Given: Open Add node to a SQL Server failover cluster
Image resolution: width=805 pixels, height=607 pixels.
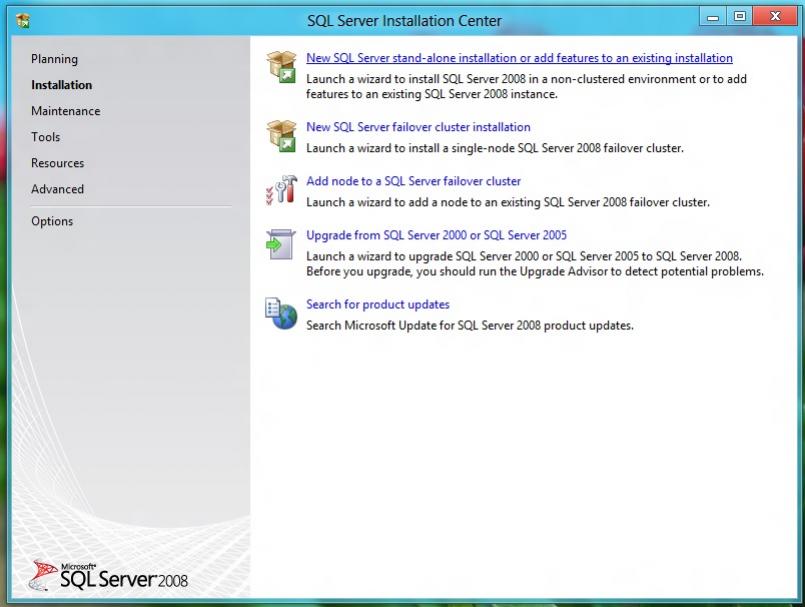Looking at the screenshot, I should click(x=413, y=181).
